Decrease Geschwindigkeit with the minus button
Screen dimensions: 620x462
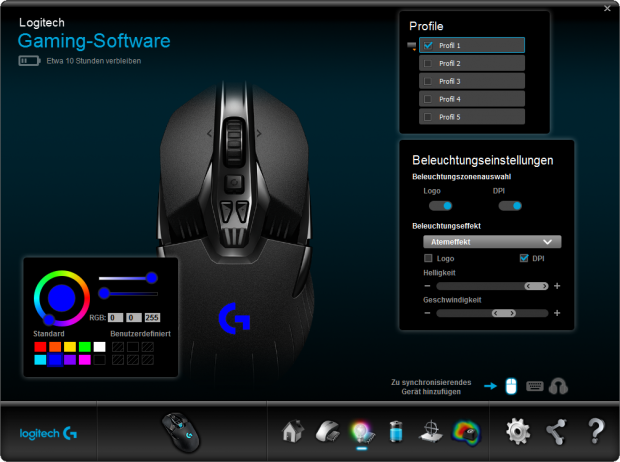[427, 313]
